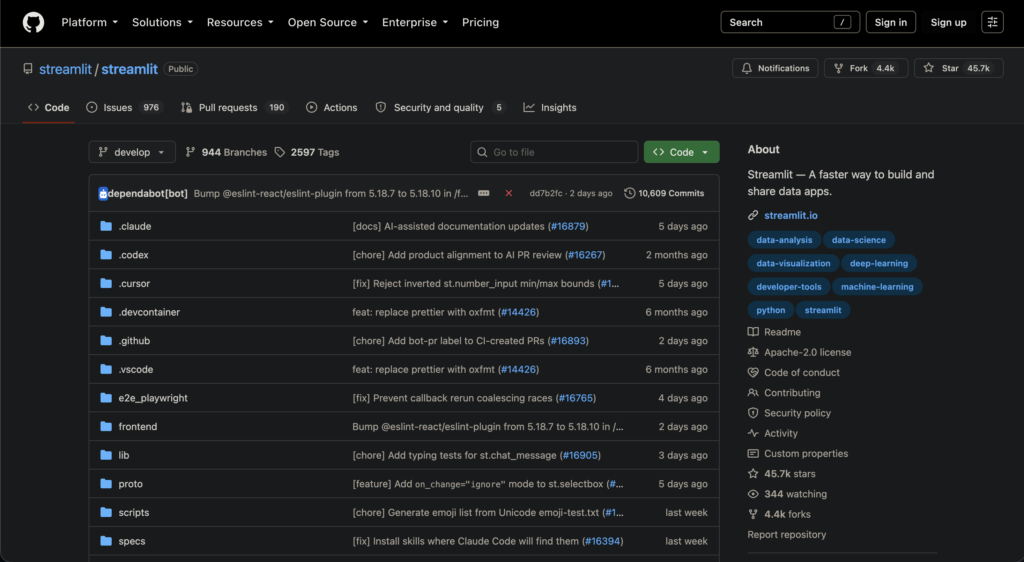This screenshot has height=562, width=1024.
Task: Open the Enterprise dropdown
Action: [415, 22]
